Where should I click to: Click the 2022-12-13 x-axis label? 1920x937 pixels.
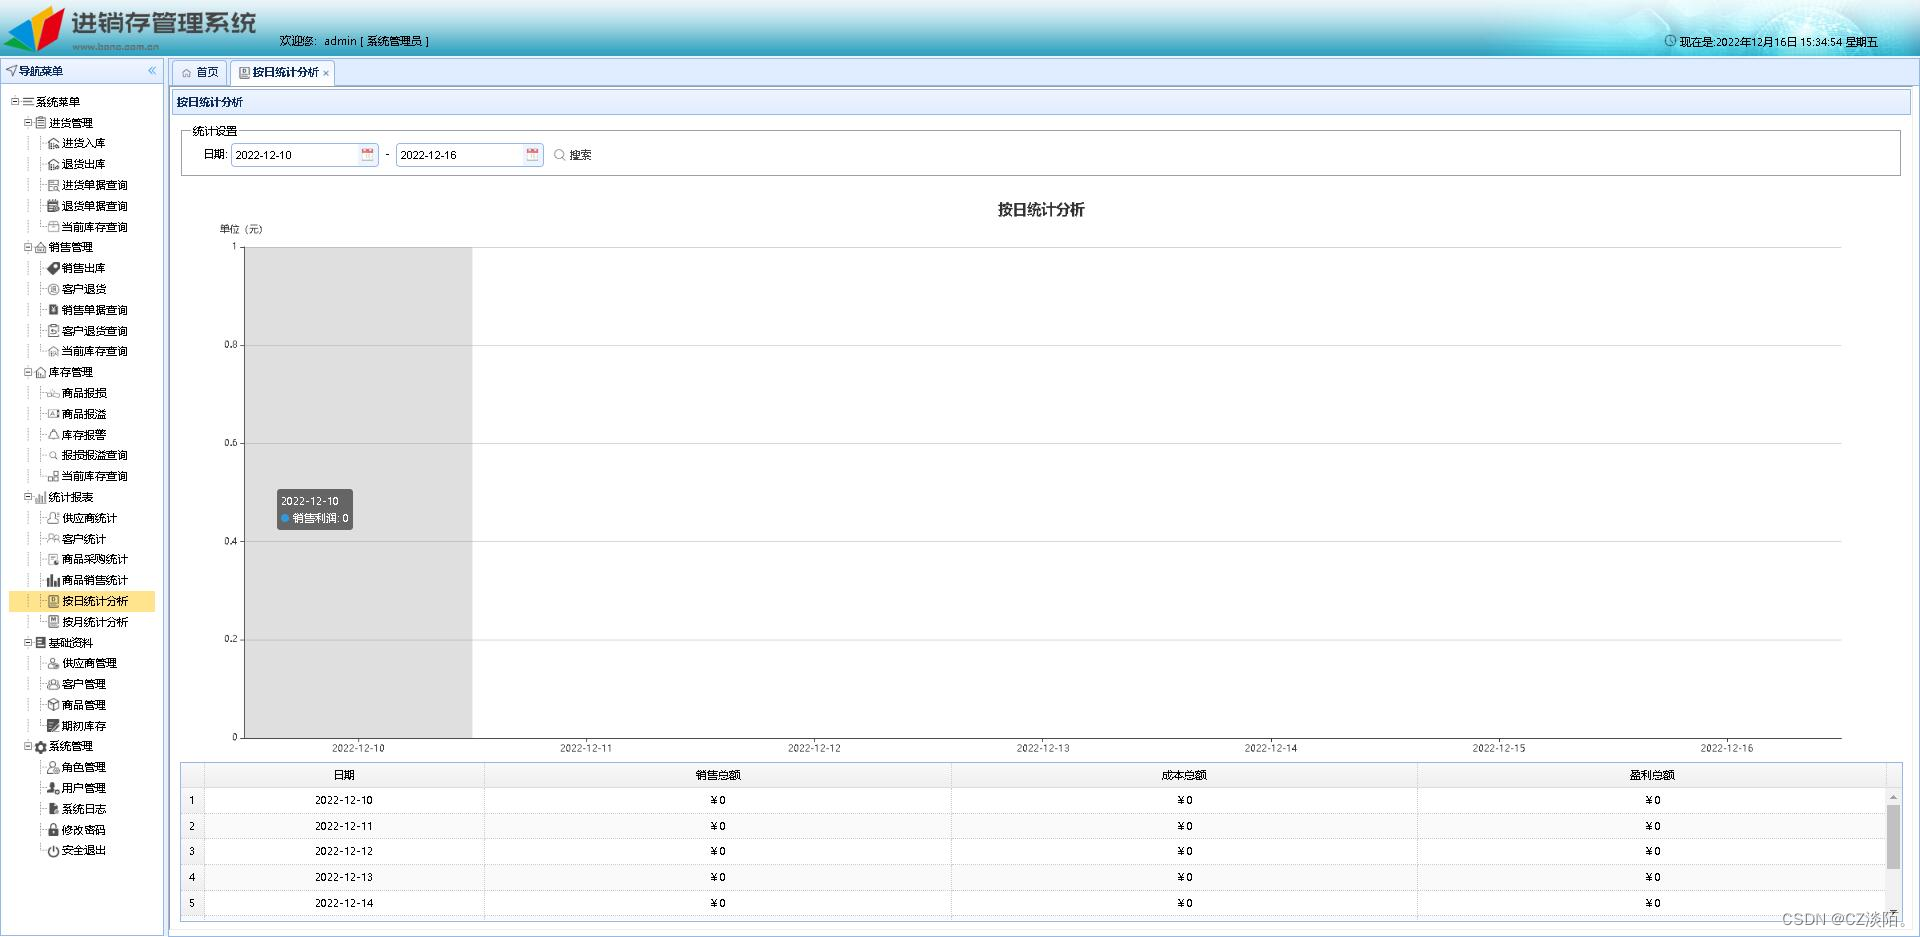1042,748
